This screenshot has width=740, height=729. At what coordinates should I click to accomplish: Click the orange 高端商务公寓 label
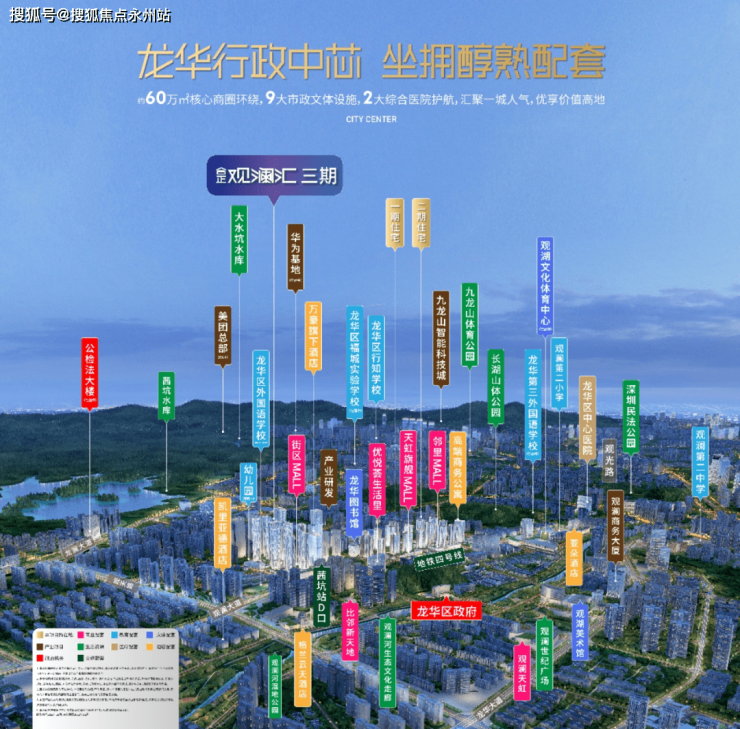tap(457, 468)
